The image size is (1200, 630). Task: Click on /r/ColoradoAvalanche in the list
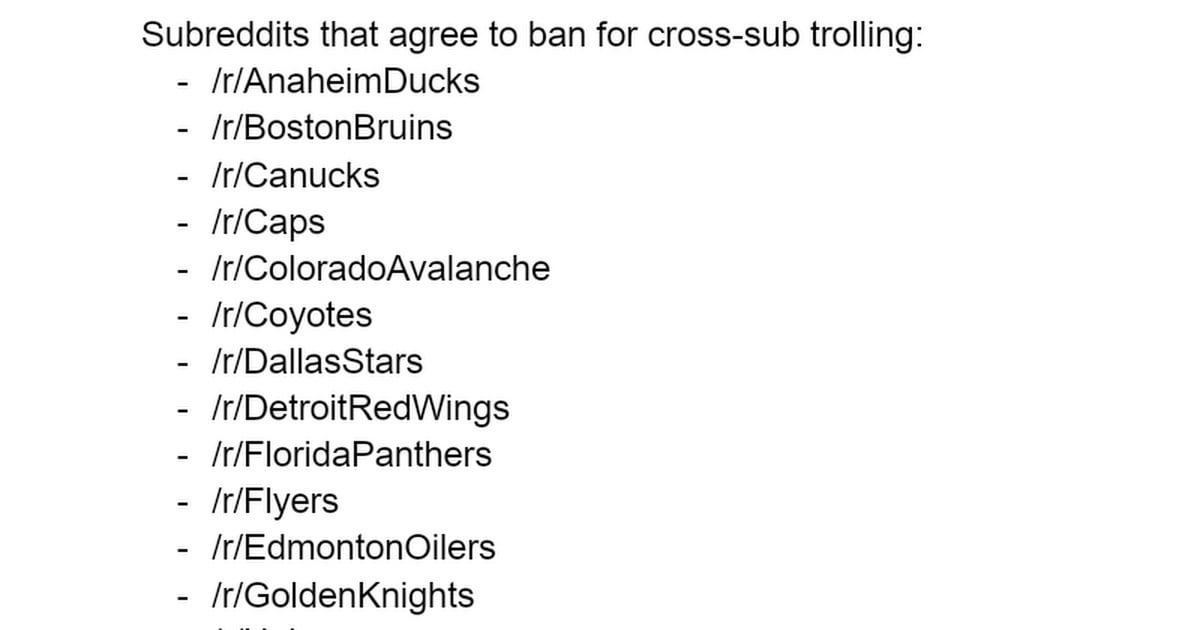380,268
